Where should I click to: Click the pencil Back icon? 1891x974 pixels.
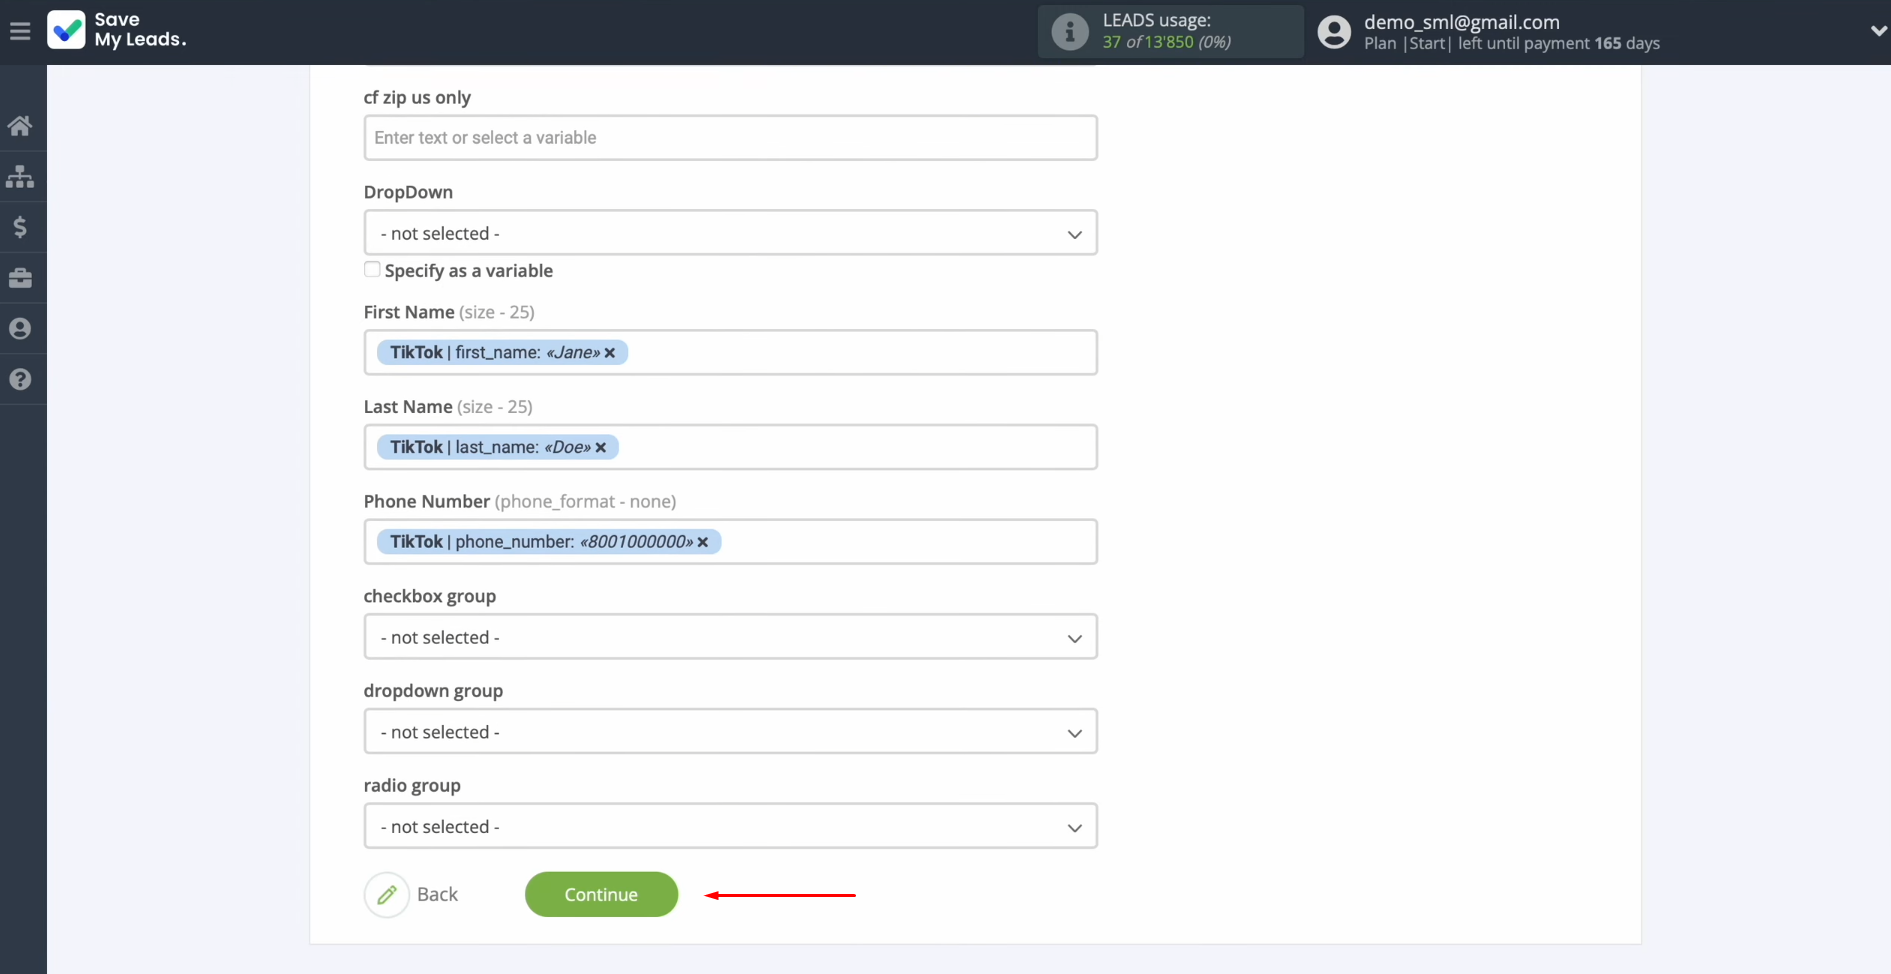click(387, 895)
